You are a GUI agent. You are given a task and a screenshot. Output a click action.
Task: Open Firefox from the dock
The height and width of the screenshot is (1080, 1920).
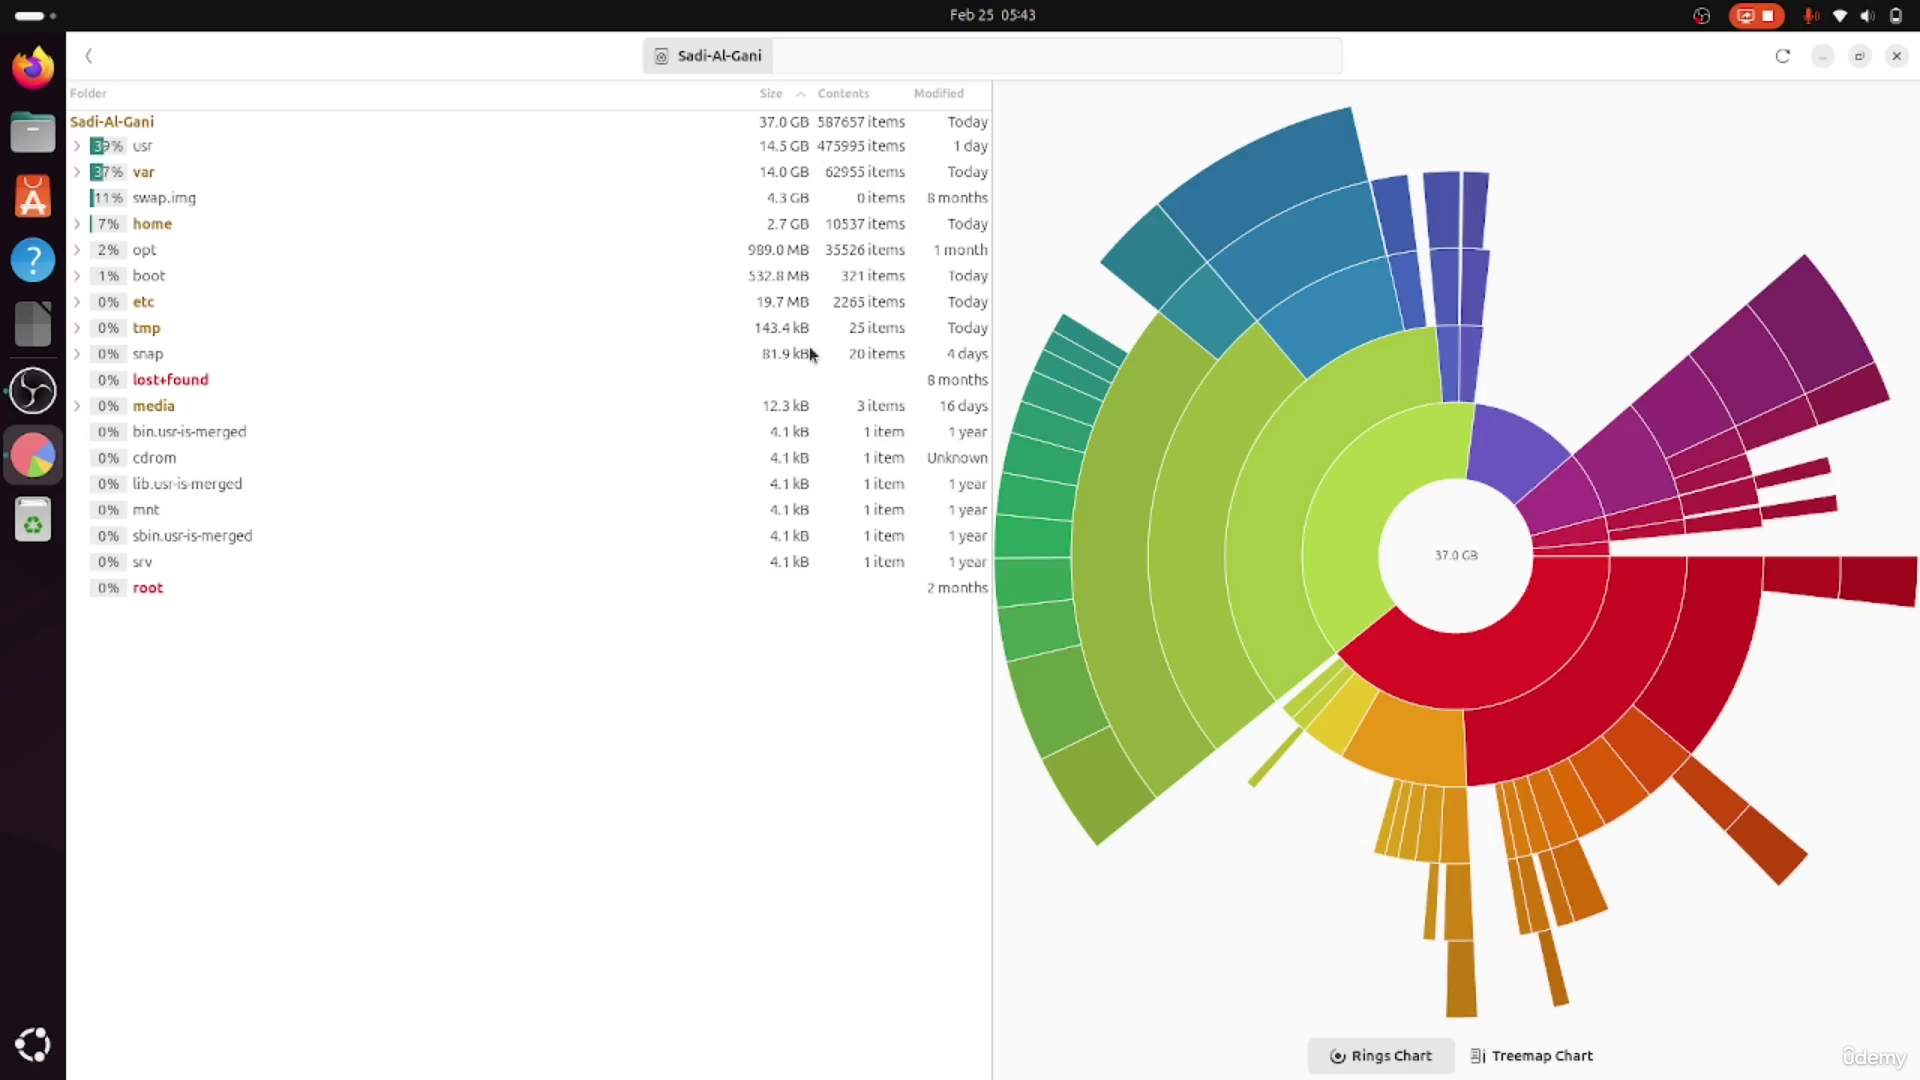[33, 68]
